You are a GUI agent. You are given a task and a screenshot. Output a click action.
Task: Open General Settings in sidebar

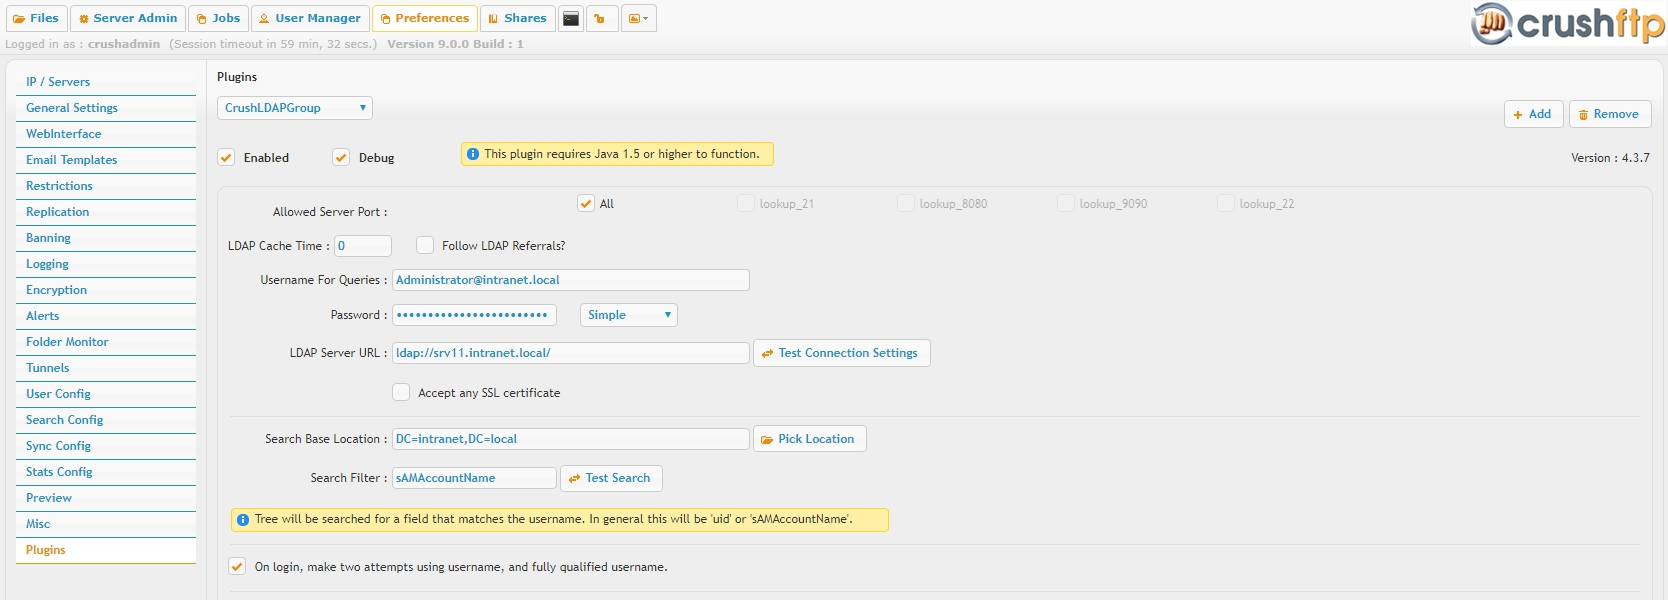click(x=105, y=108)
